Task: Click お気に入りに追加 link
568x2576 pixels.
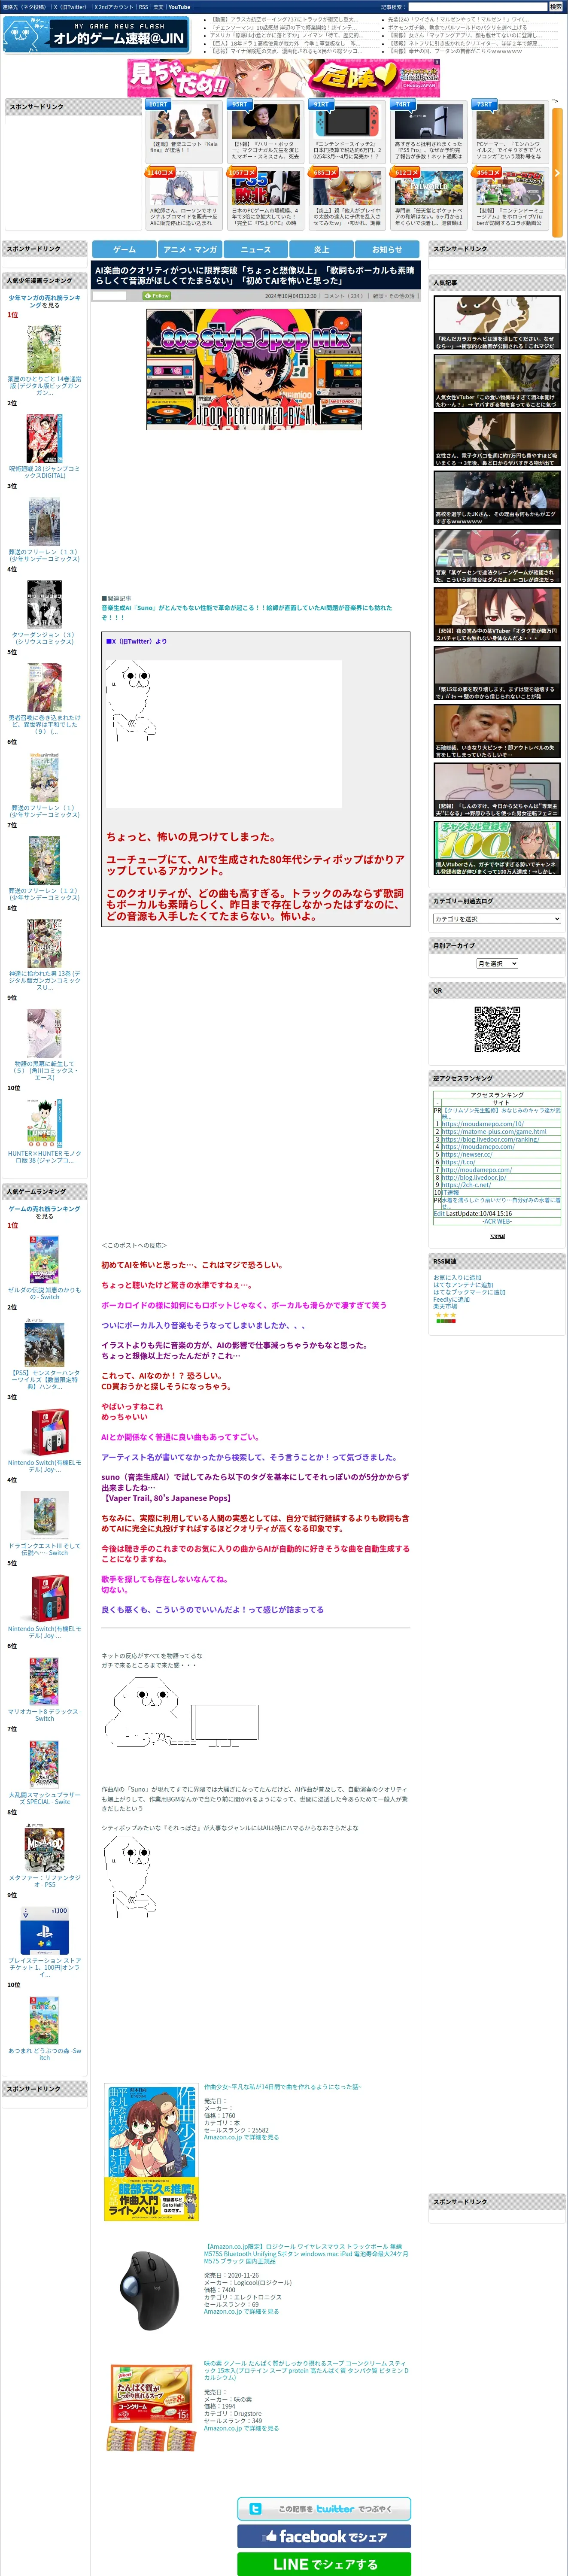Action: coord(457,1277)
